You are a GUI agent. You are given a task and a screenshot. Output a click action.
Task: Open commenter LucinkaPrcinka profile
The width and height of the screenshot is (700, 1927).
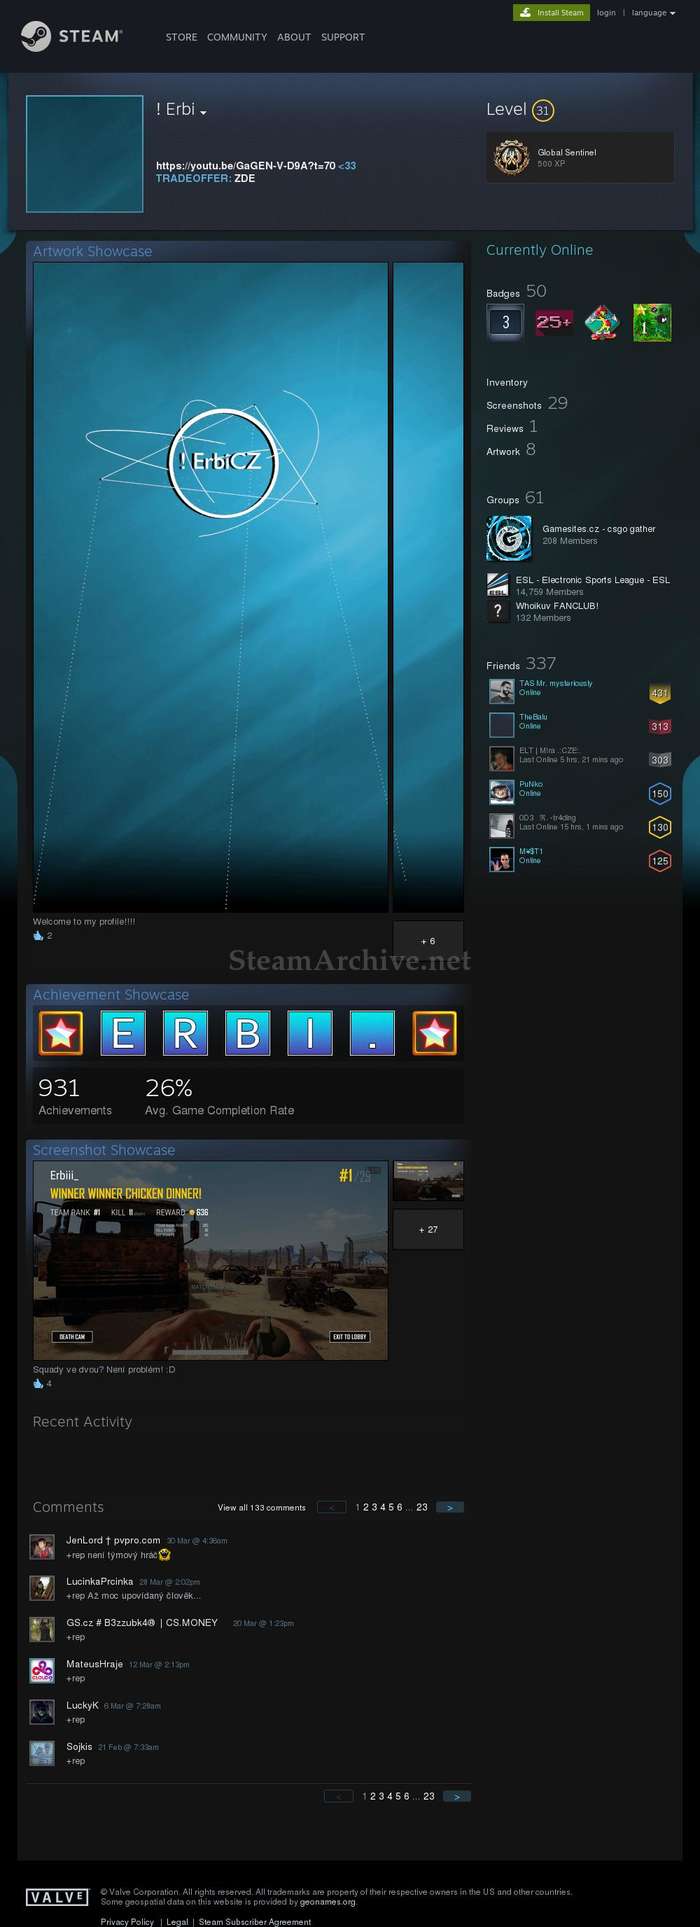point(100,1581)
